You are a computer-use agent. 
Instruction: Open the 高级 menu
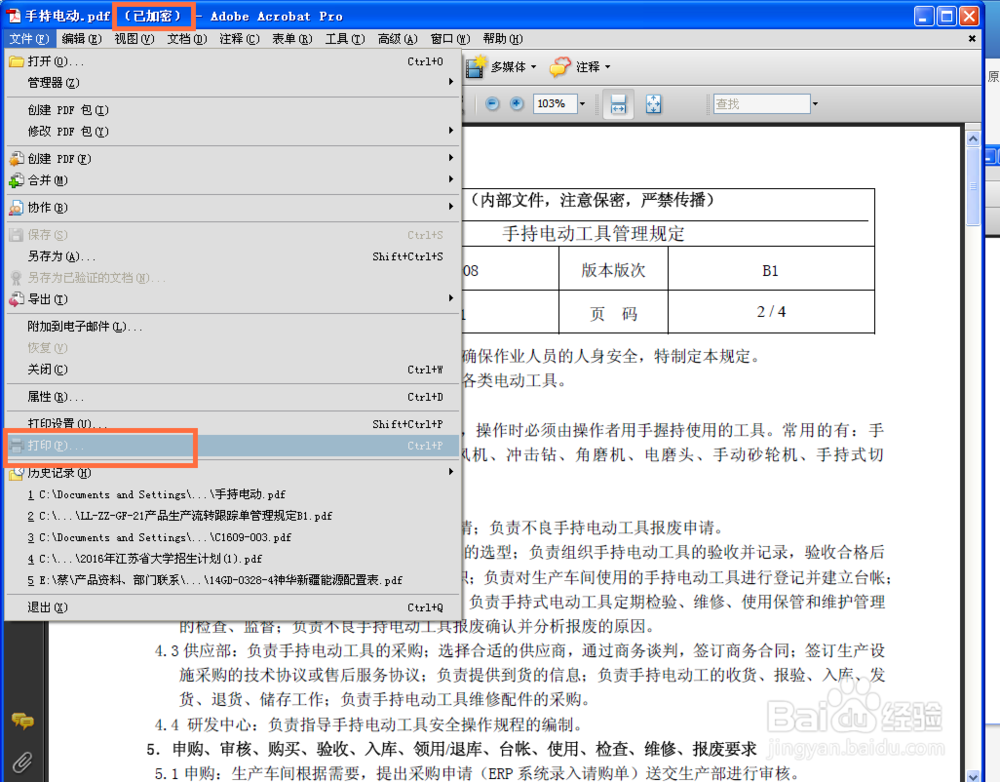[396, 39]
